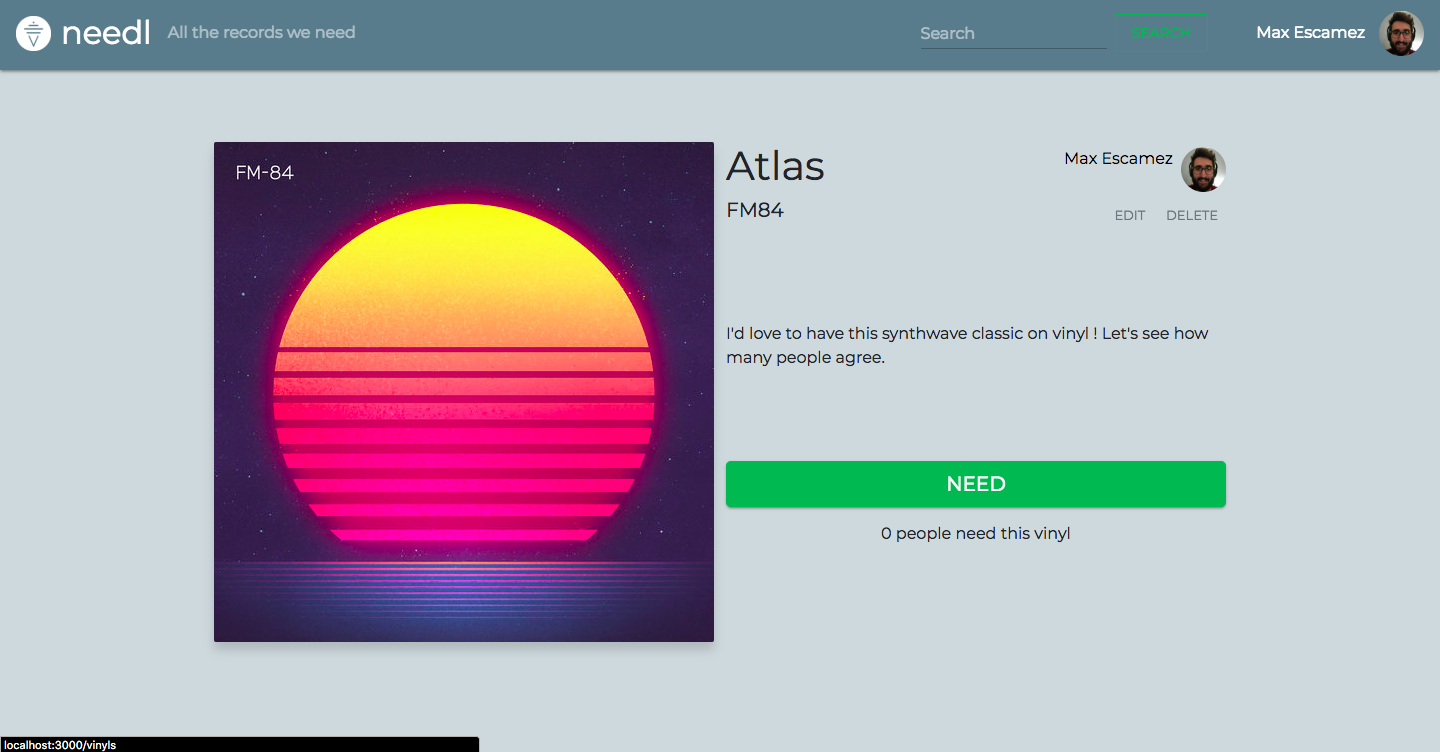
Task: Click into the Search input field
Action: 1013,33
